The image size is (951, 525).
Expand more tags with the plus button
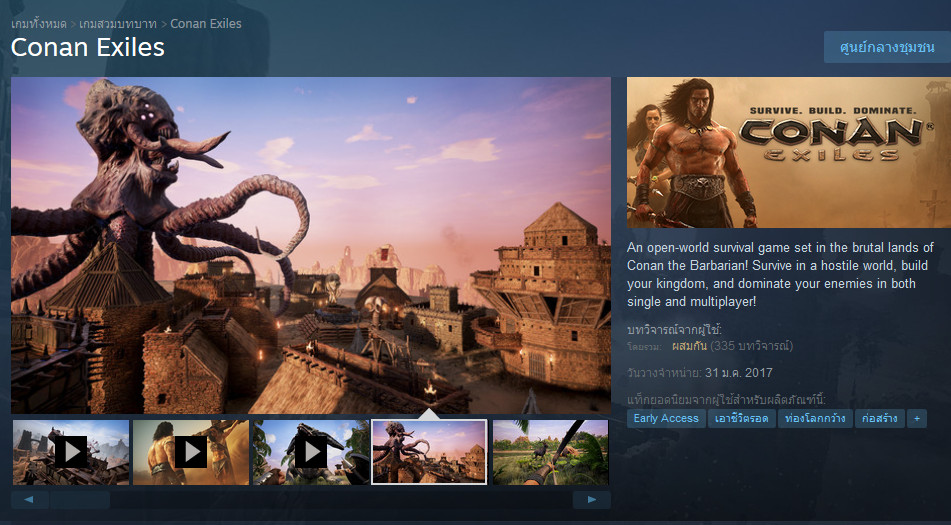click(916, 418)
